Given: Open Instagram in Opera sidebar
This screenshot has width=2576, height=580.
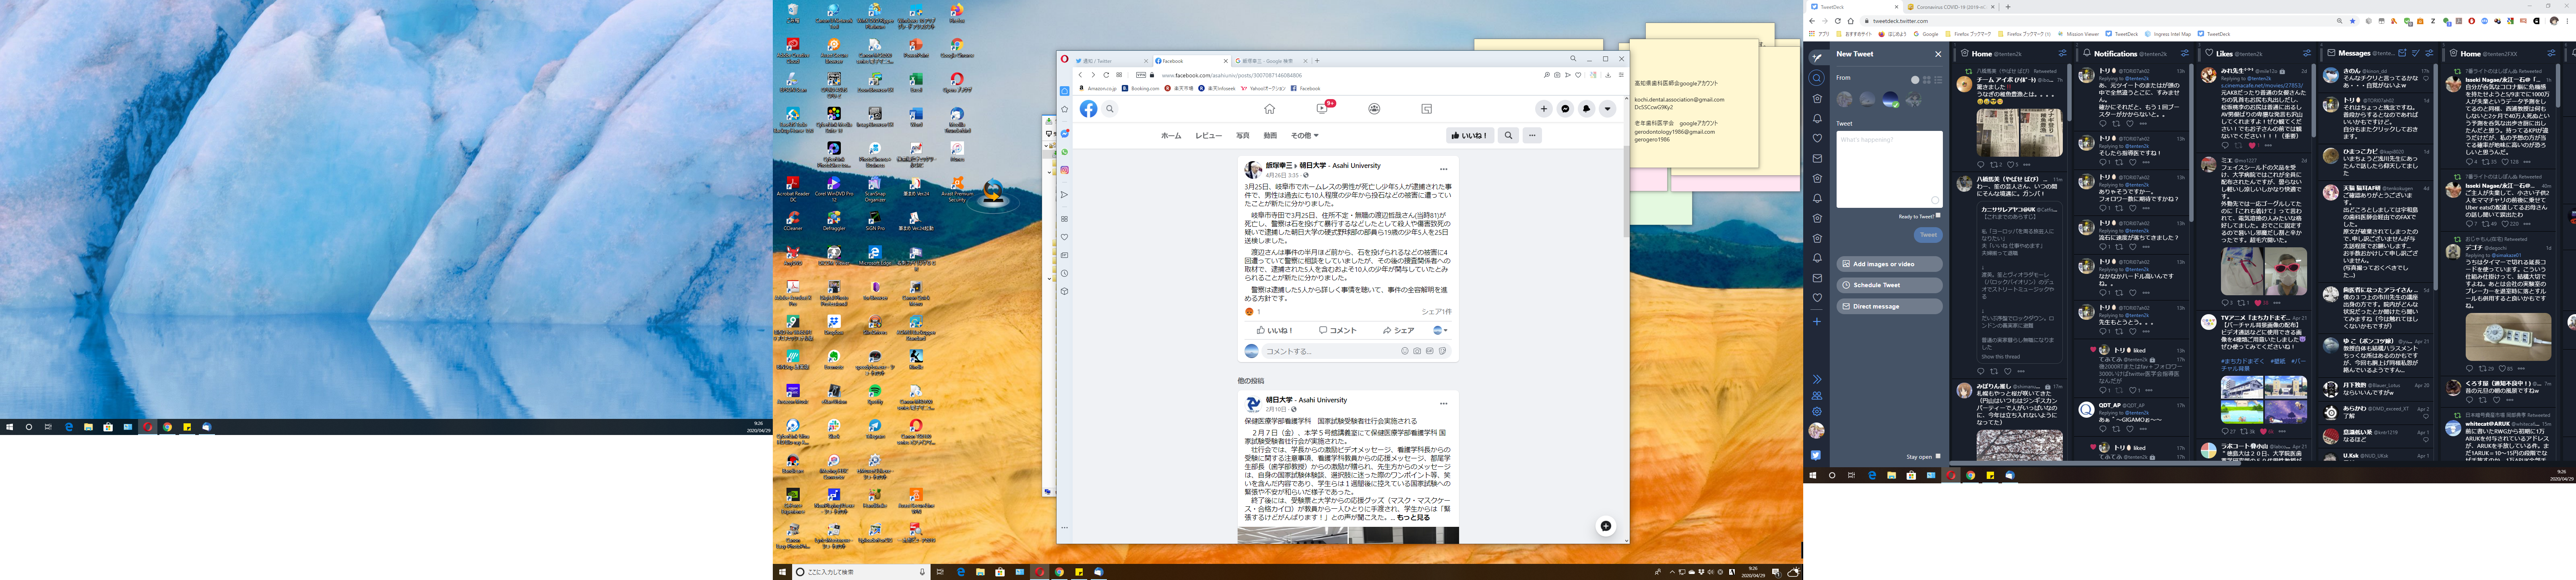Looking at the screenshot, I should (1065, 170).
